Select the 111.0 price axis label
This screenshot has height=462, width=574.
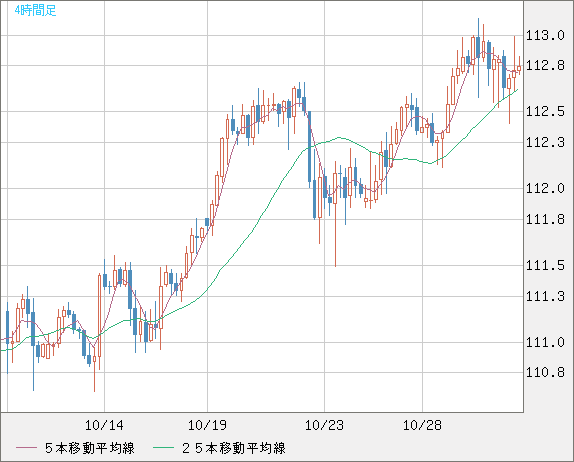click(545, 342)
